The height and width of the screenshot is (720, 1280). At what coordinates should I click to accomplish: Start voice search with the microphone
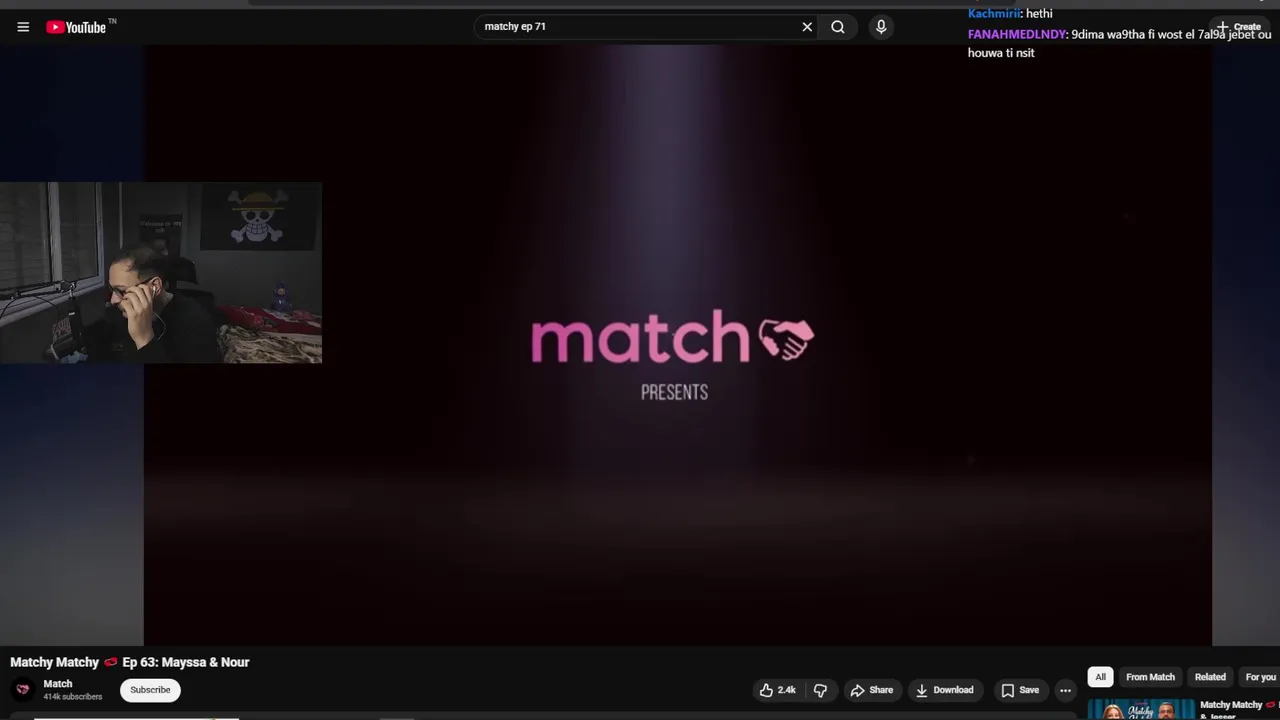(881, 27)
